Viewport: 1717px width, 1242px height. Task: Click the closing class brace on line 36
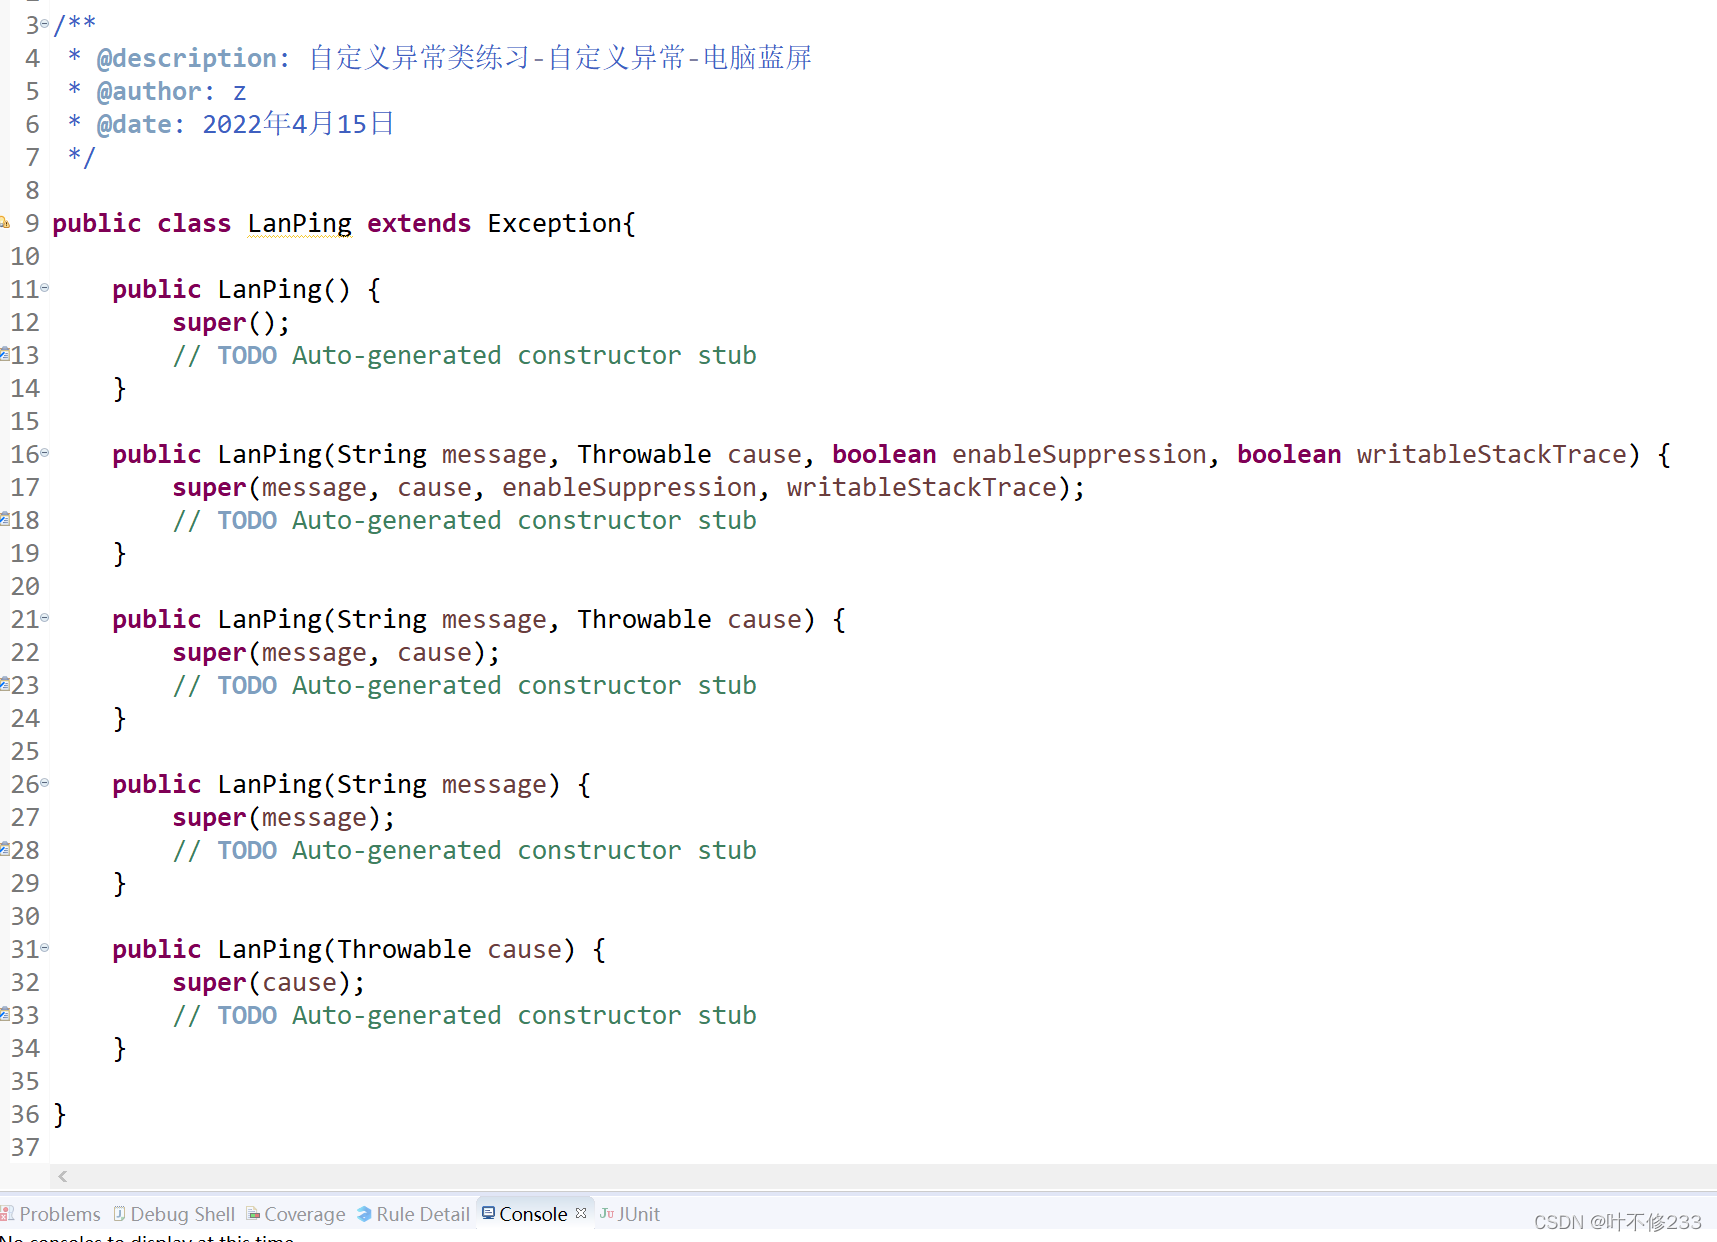click(59, 1114)
